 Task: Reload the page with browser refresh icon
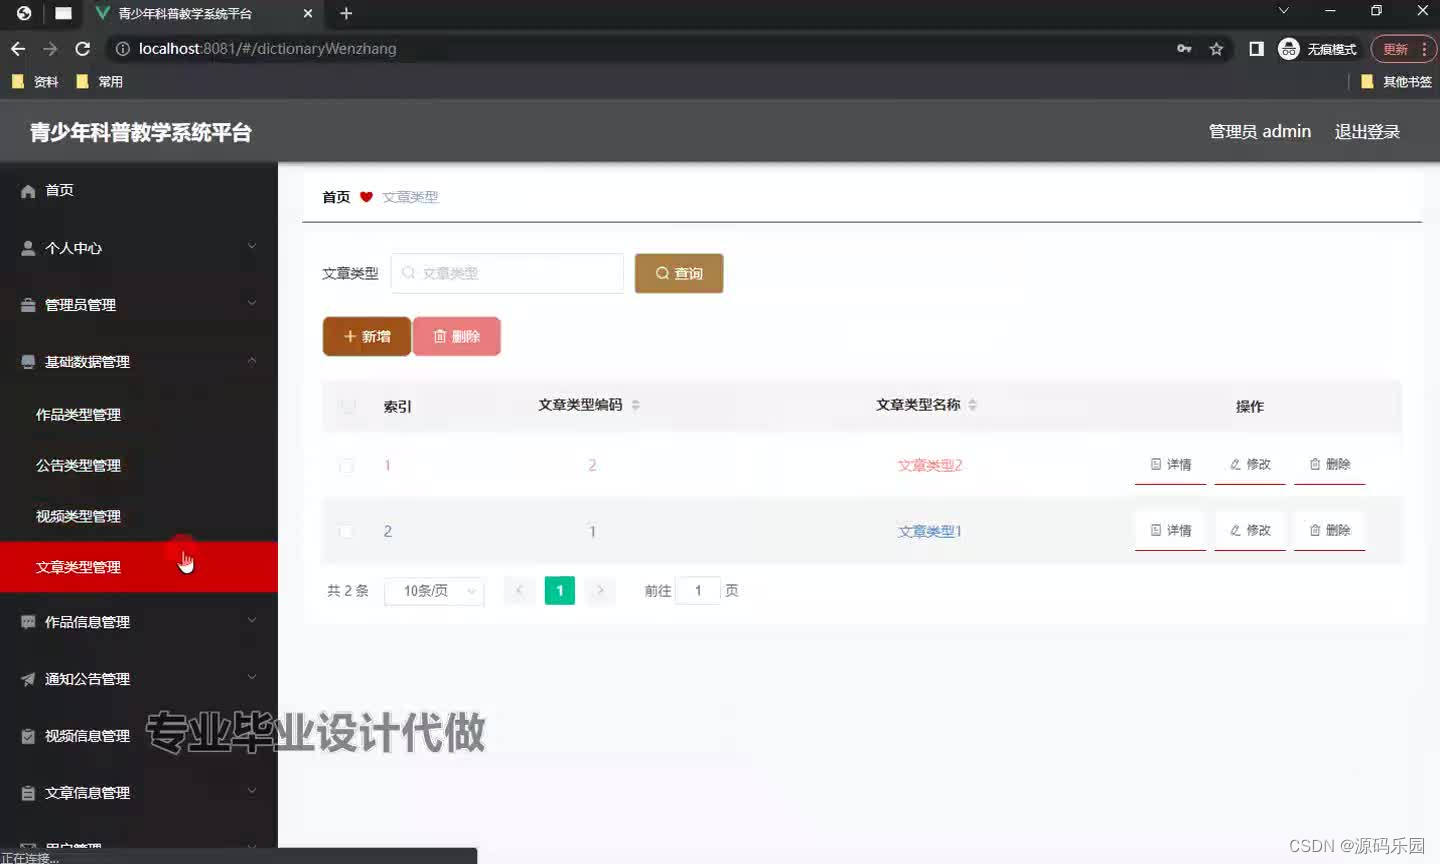click(83, 48)
